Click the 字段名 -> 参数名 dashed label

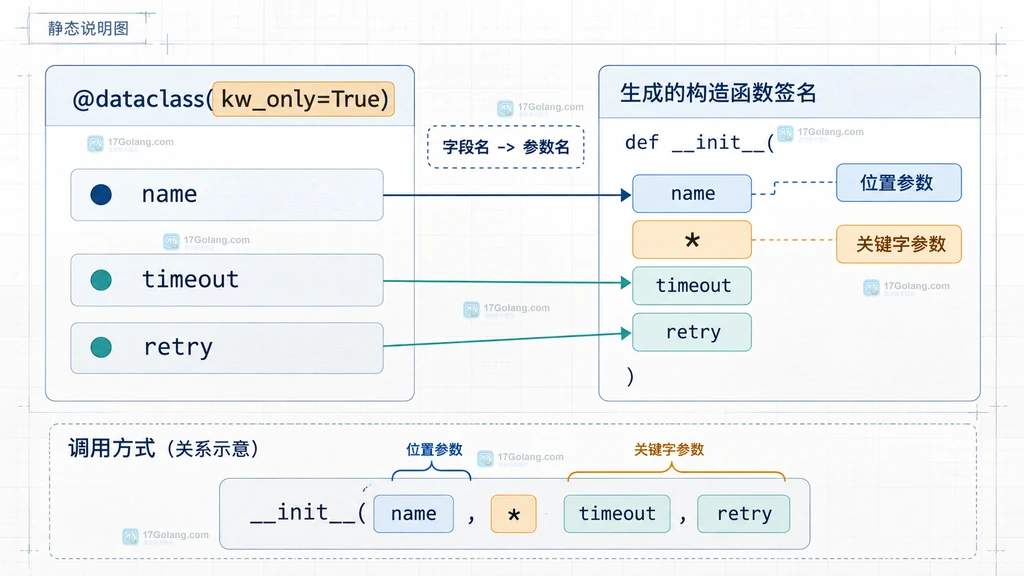(505, 147)
